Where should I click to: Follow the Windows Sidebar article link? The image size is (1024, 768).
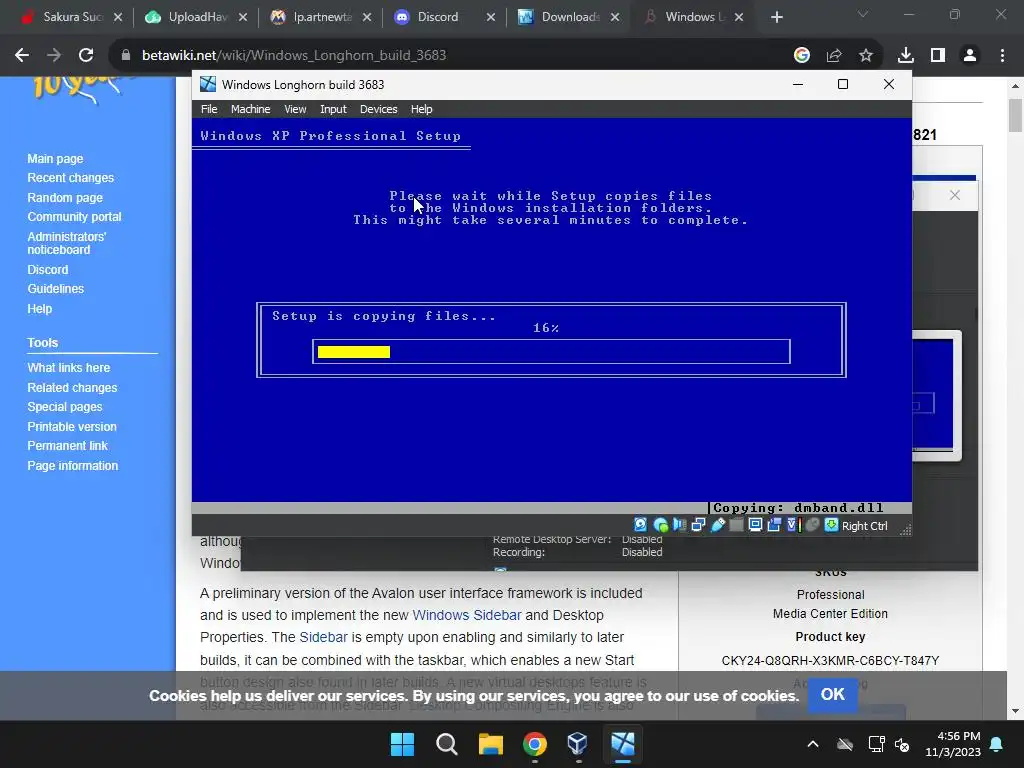point(467,615)
